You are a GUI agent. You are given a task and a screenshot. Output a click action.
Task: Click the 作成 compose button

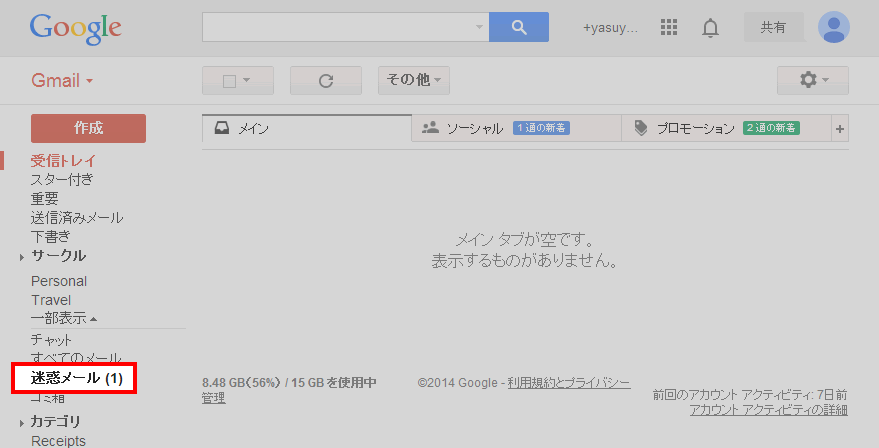coord(88,128)
